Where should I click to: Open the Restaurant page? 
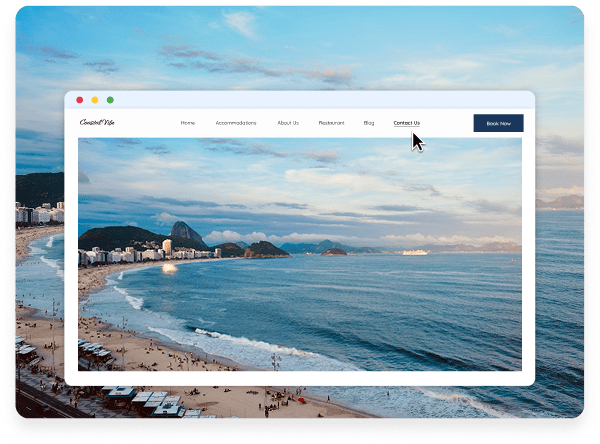331,123
